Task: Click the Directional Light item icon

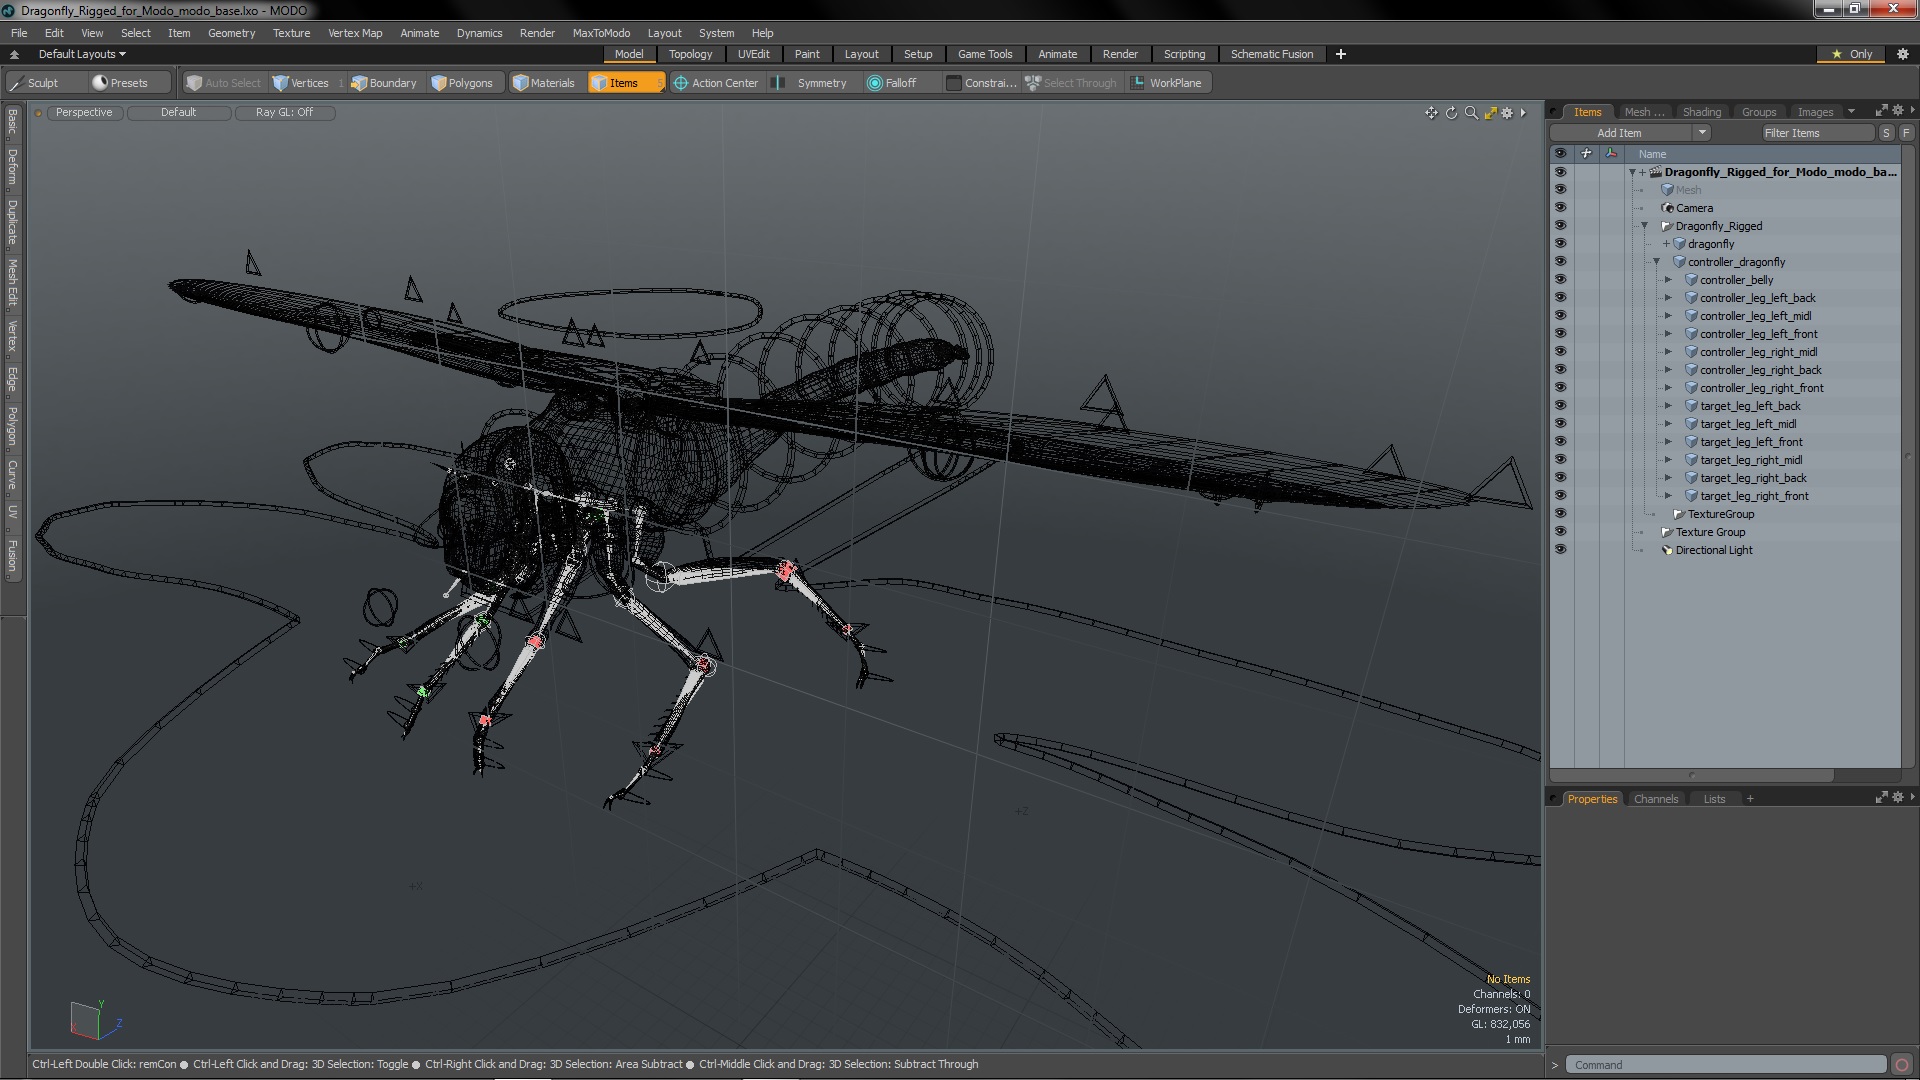Action: pos(1667,550)
